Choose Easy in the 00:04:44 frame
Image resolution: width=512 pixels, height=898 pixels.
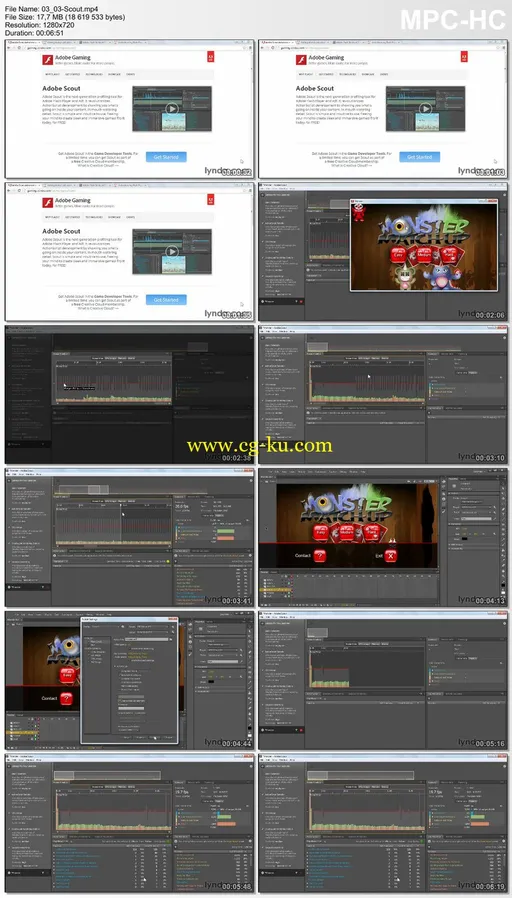point(68,675)
